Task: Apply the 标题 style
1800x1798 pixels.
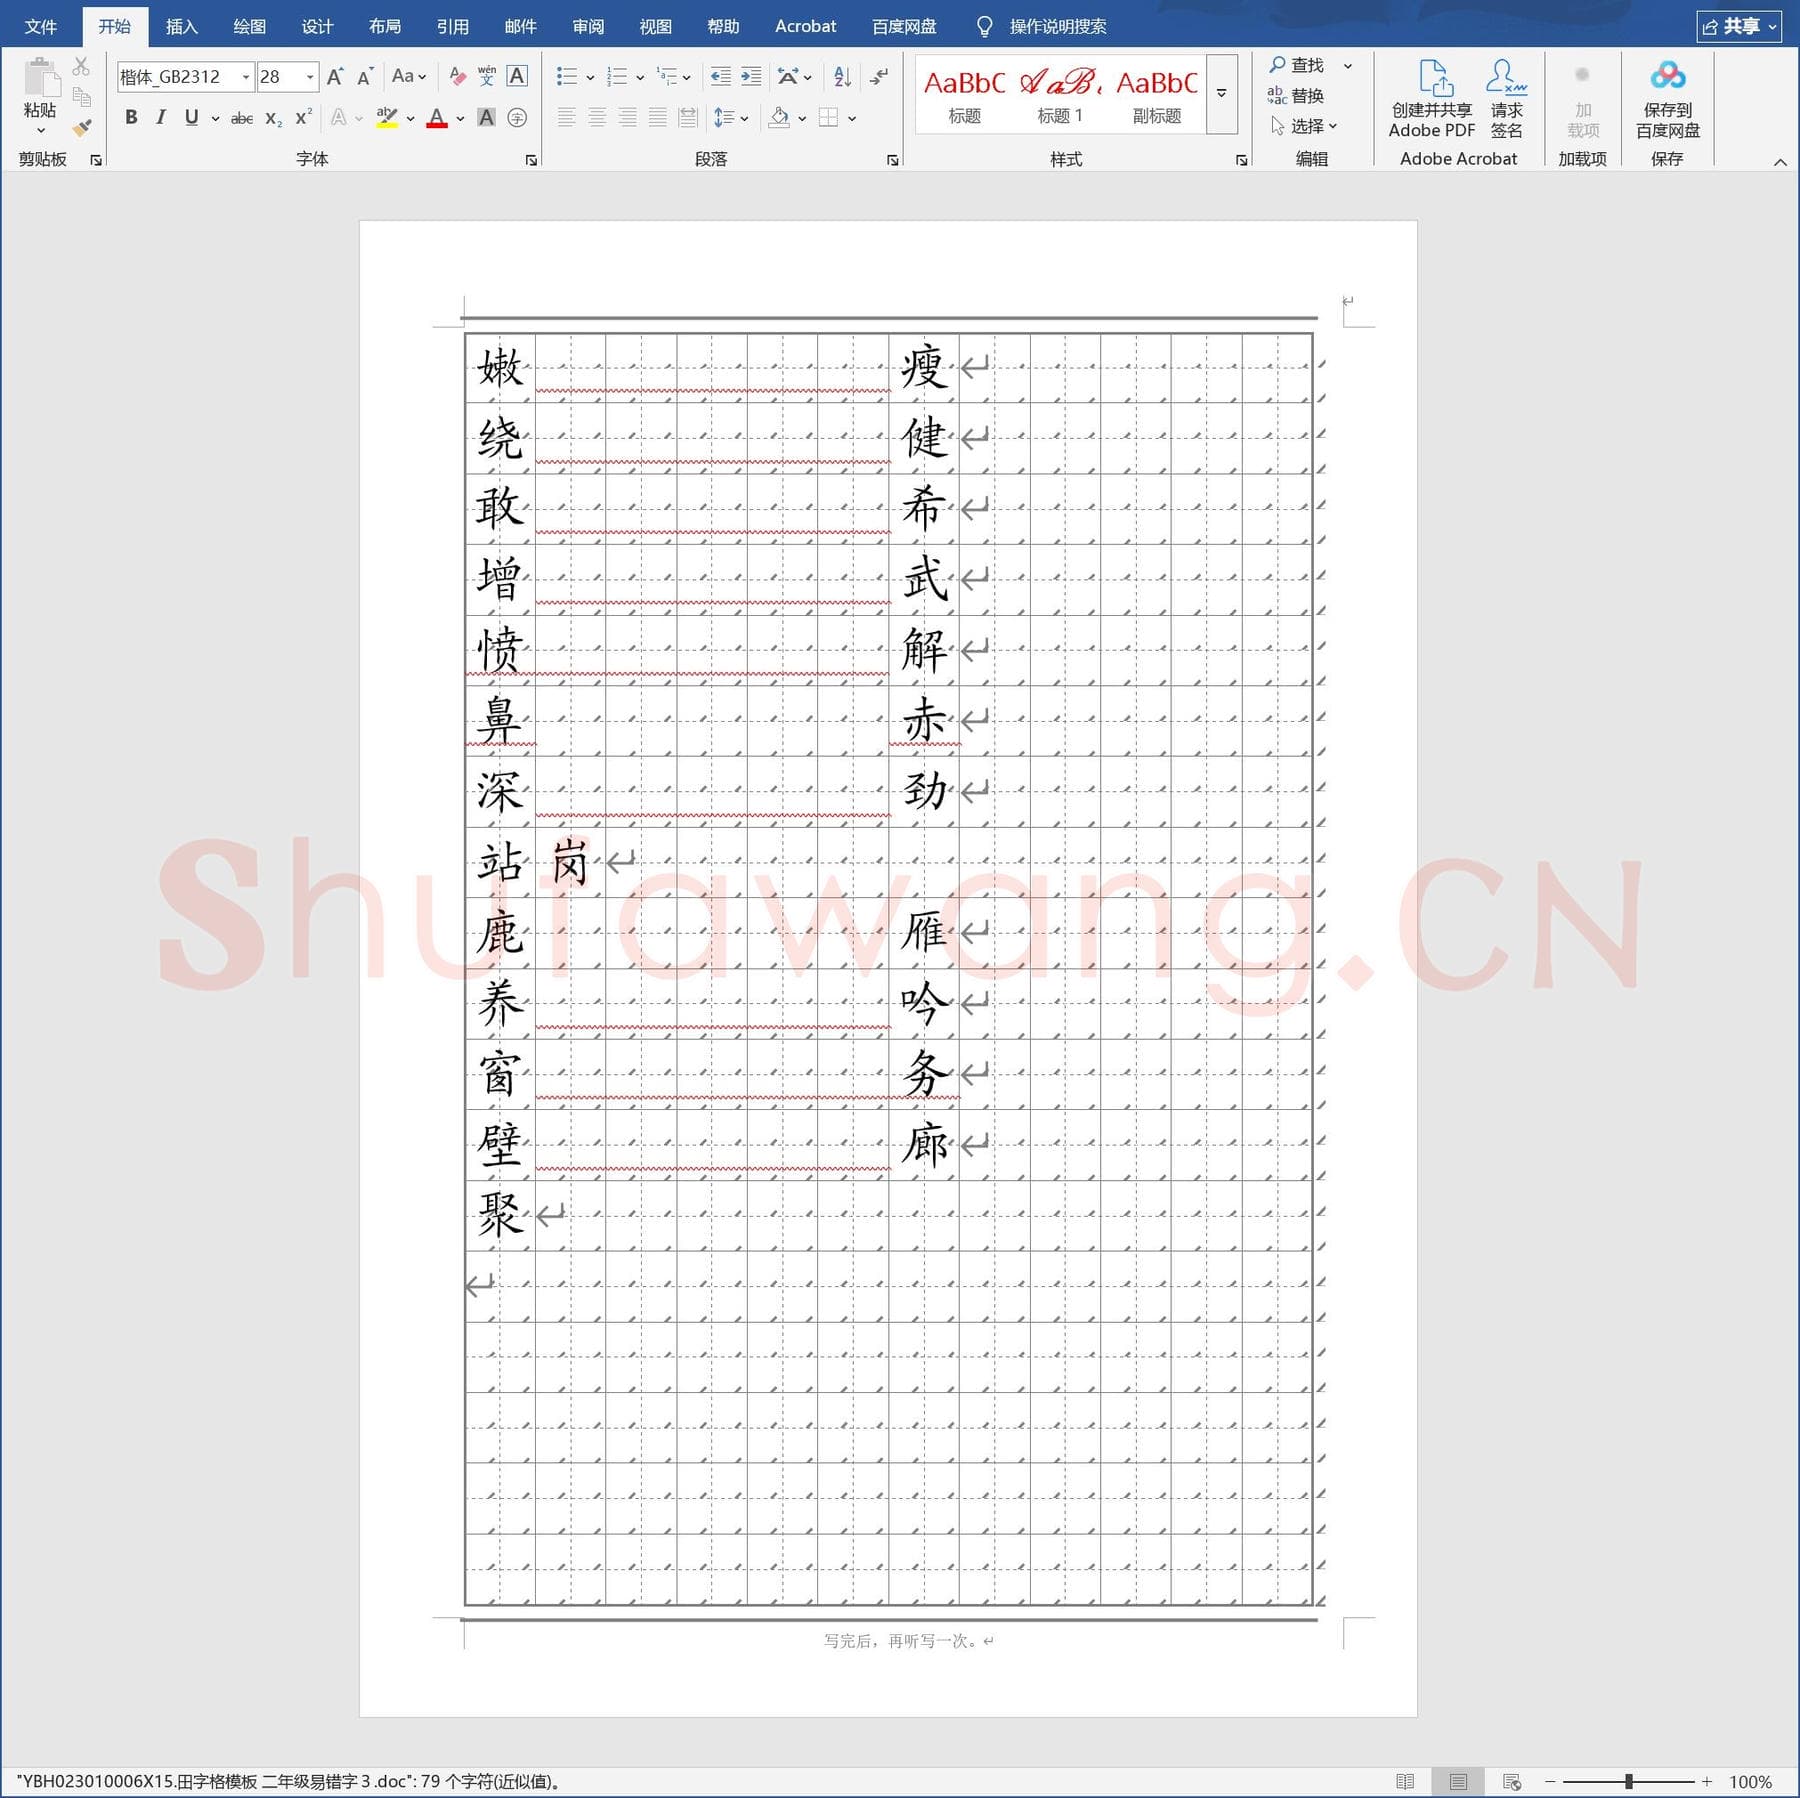Action: point(964,95)
